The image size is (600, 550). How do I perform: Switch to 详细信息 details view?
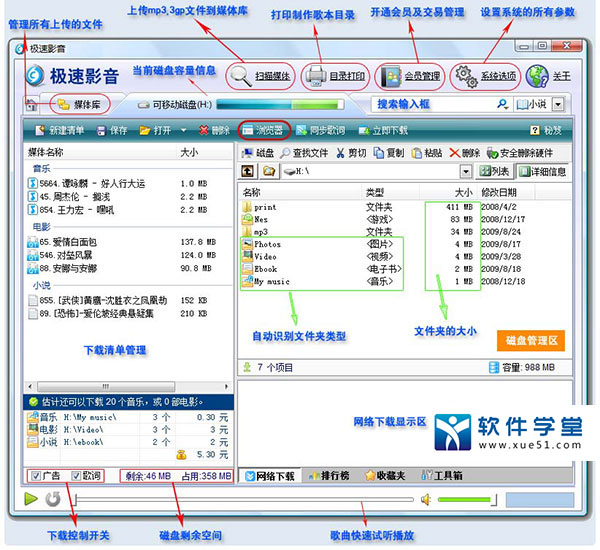tap(542, 171)
